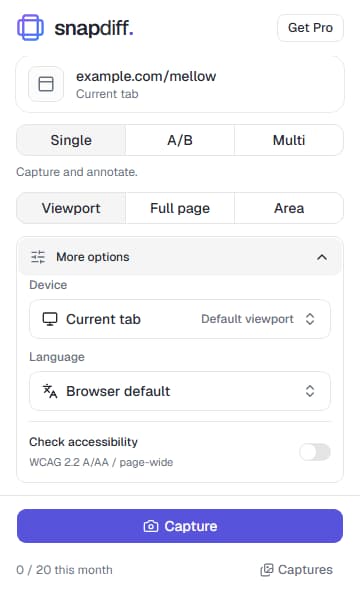The height and width of the screenshot is (596, 360).
Task: Choose the Area capture option
Action: [289, 208]
